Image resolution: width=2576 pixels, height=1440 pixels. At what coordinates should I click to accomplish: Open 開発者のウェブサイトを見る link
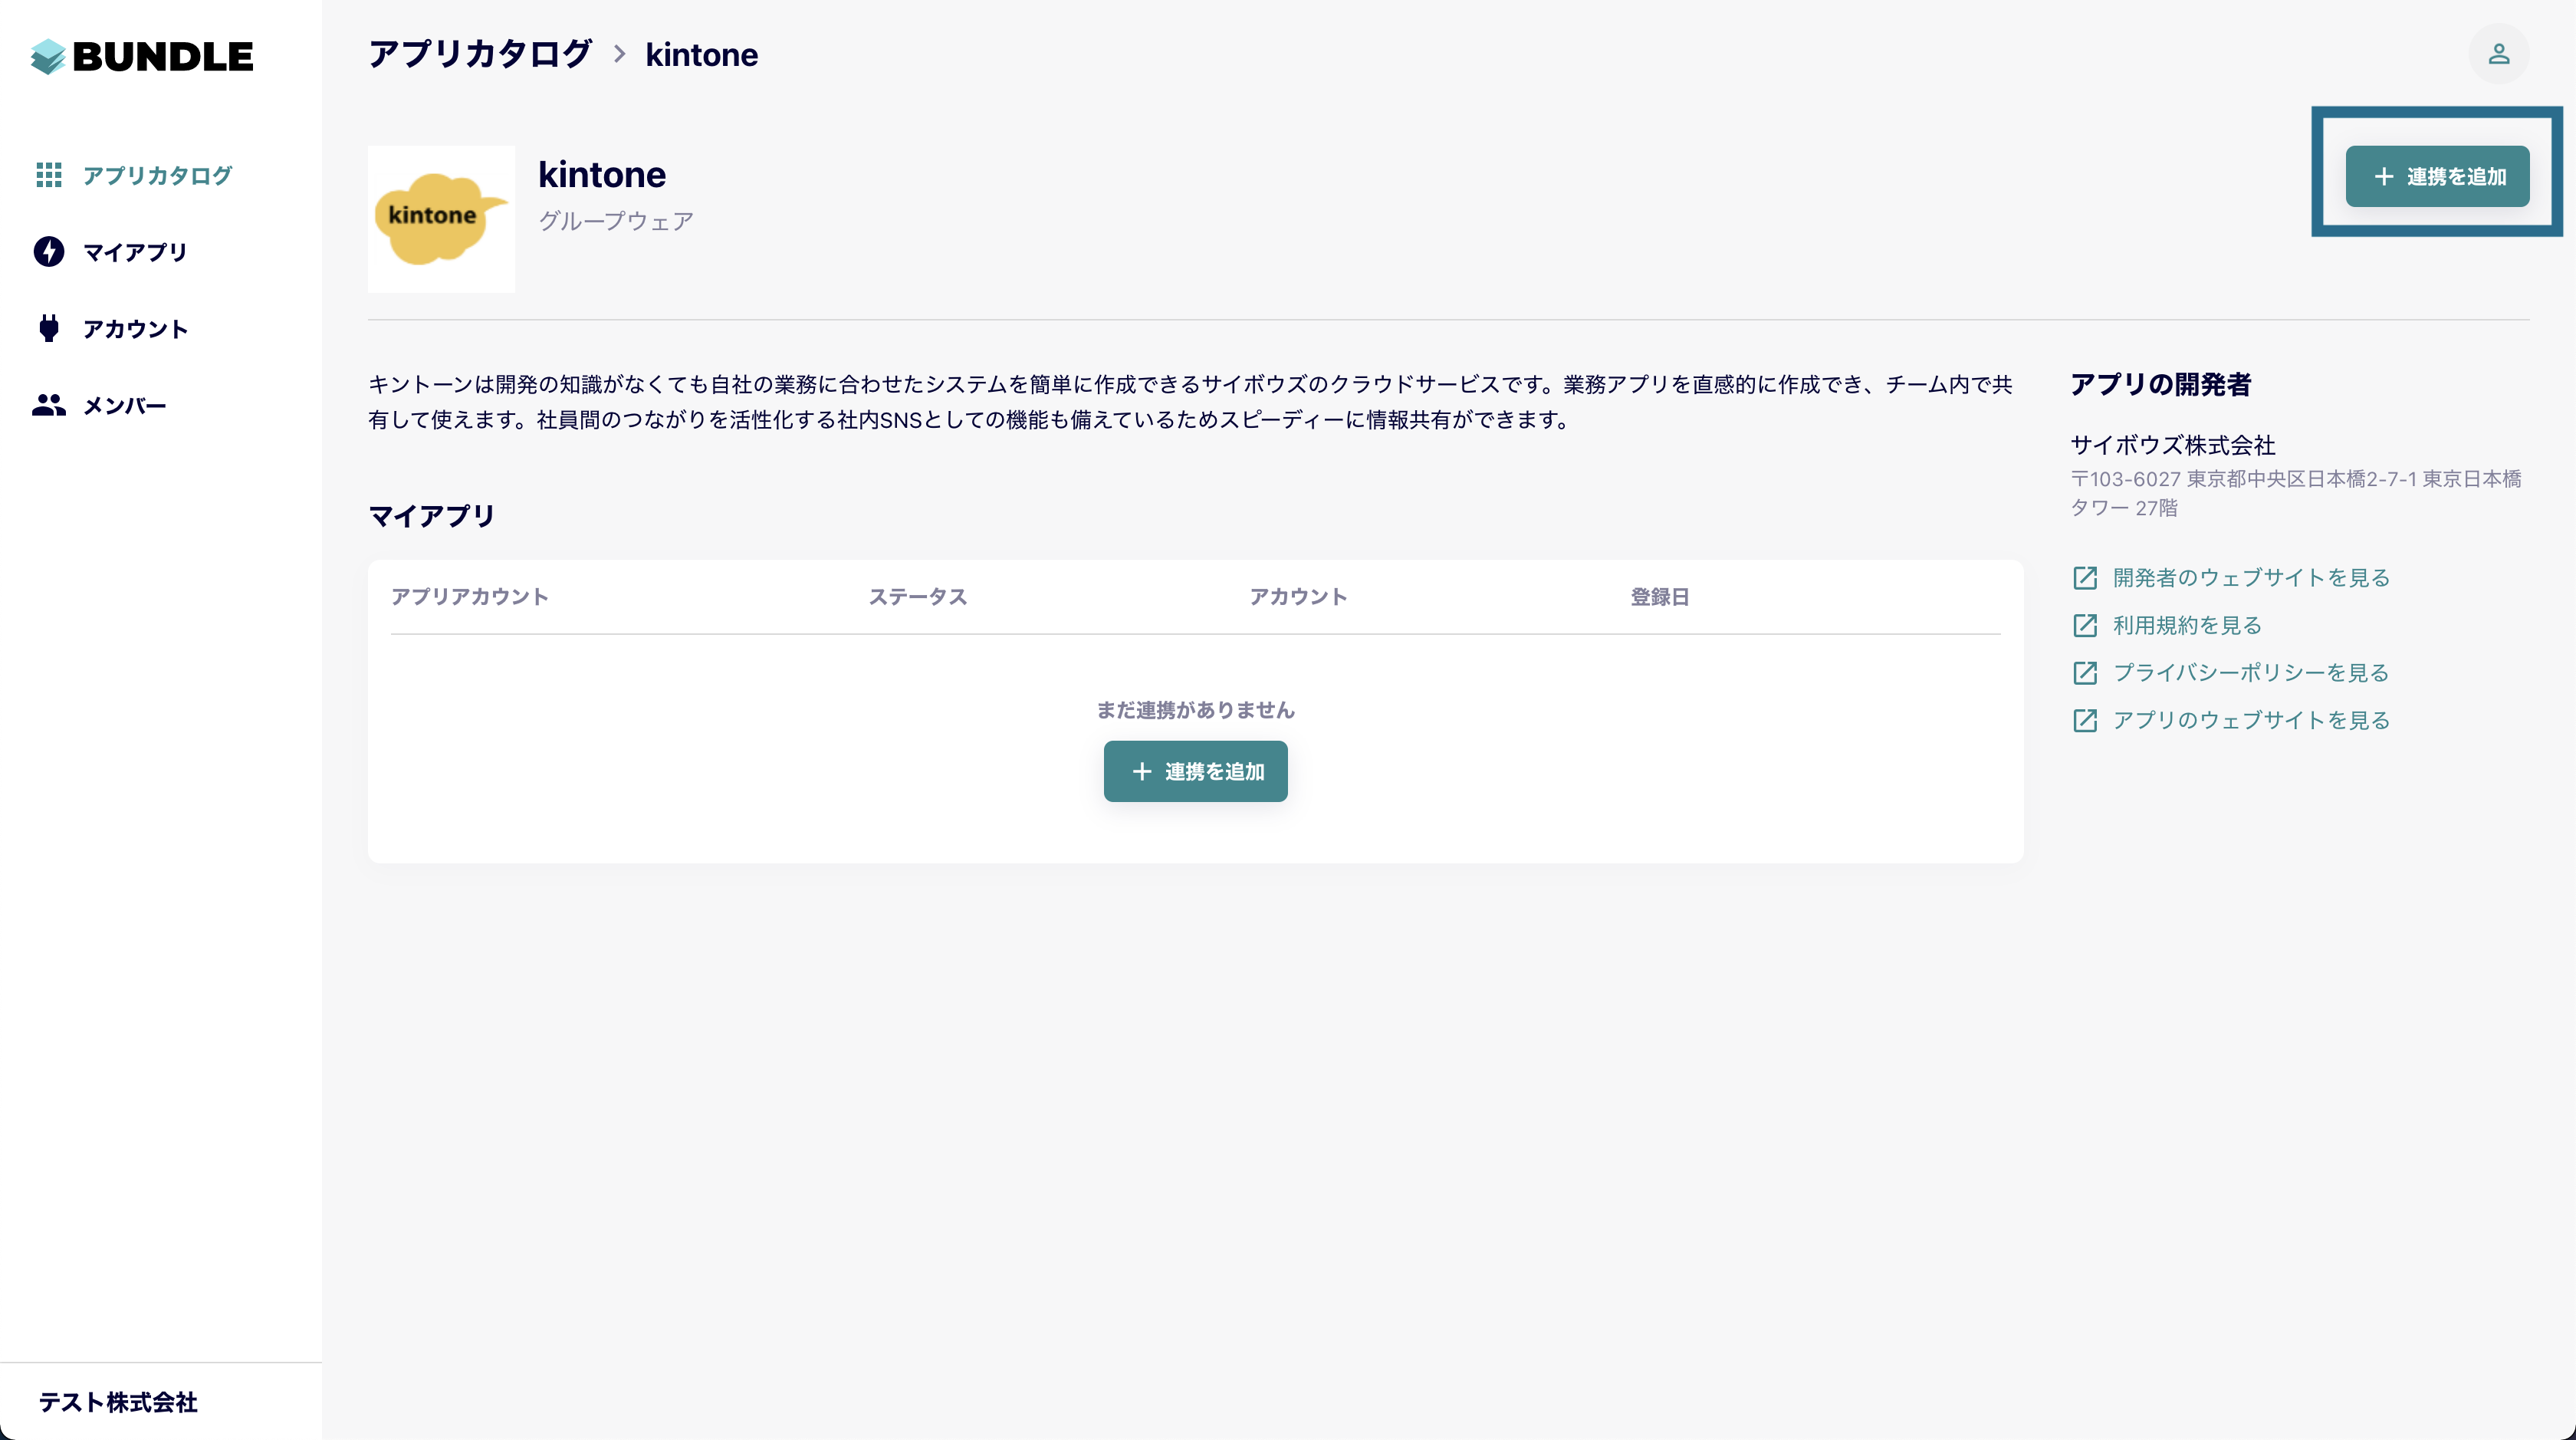coord(2251,578)
